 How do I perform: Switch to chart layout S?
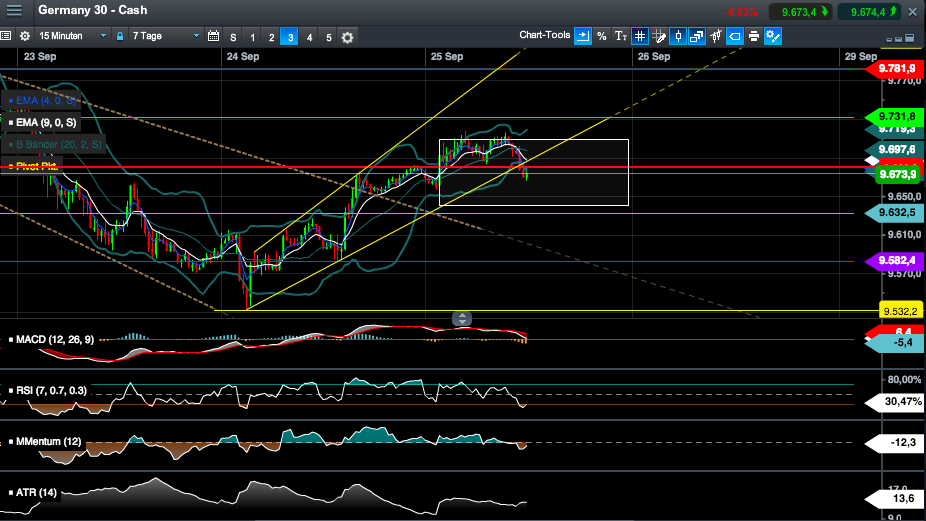pos(233,37)
